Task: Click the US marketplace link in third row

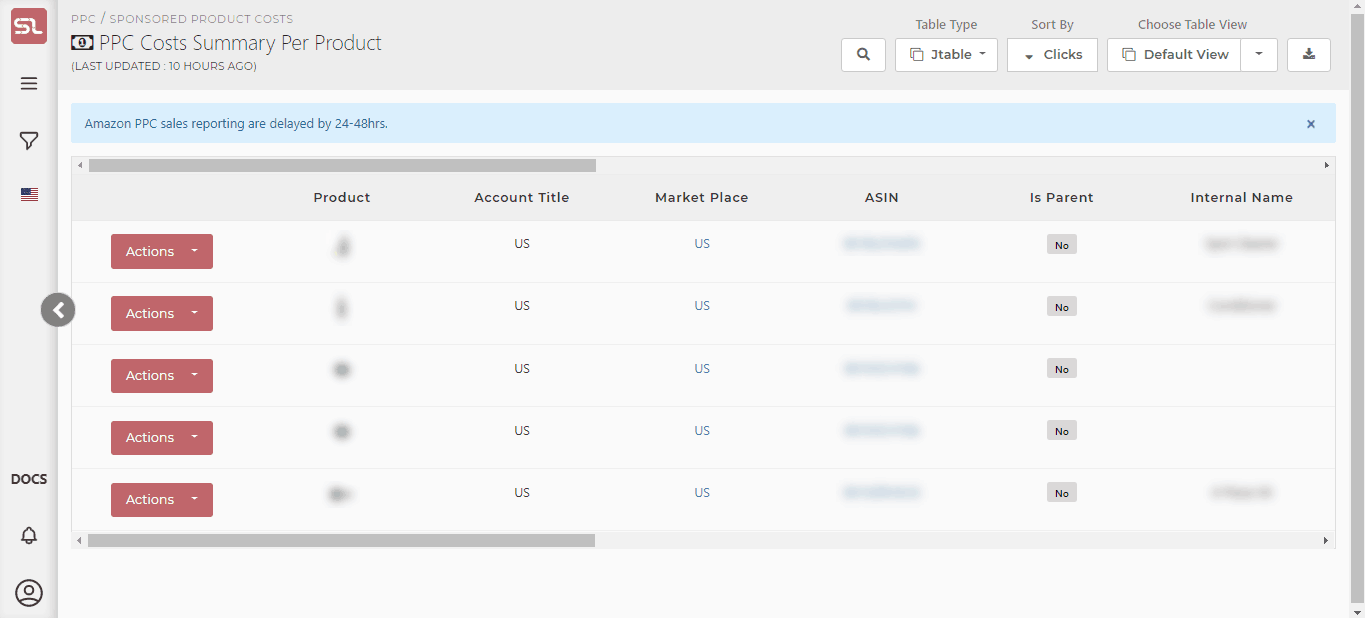Action: tap(702, 369)
